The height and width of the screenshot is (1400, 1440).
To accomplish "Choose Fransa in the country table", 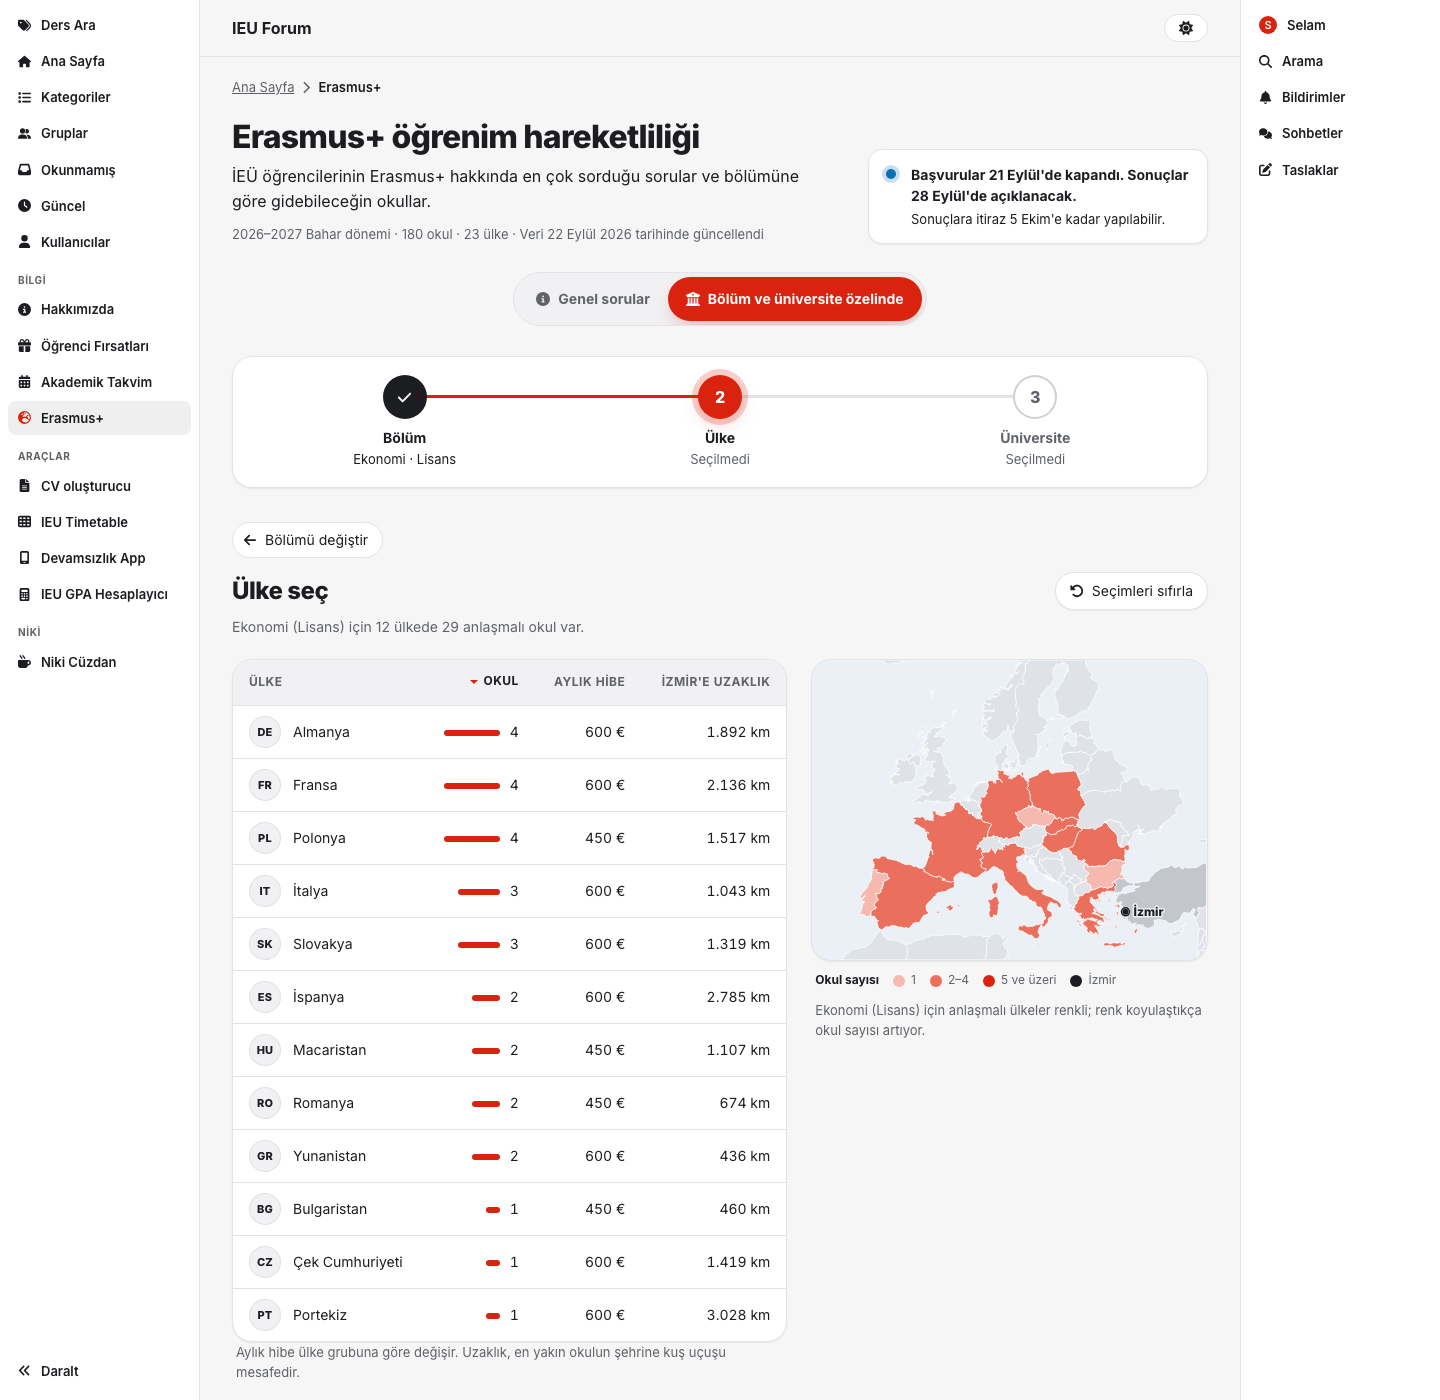I will tap(509, 785).
